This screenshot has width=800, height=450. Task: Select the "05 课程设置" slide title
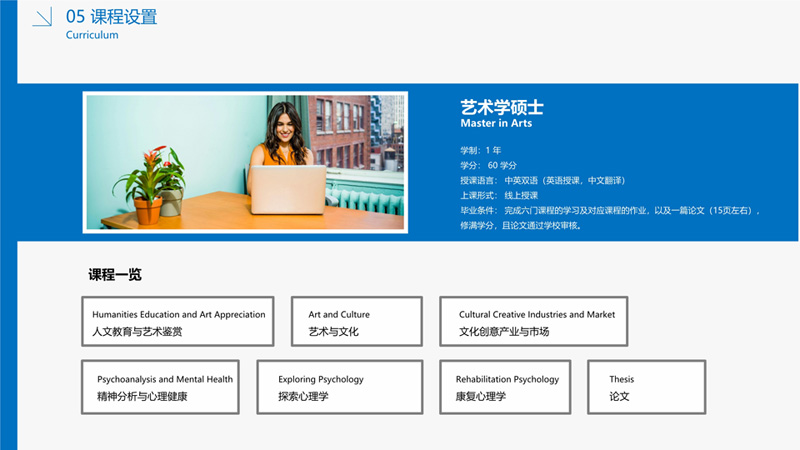click(x=111, y=17)
